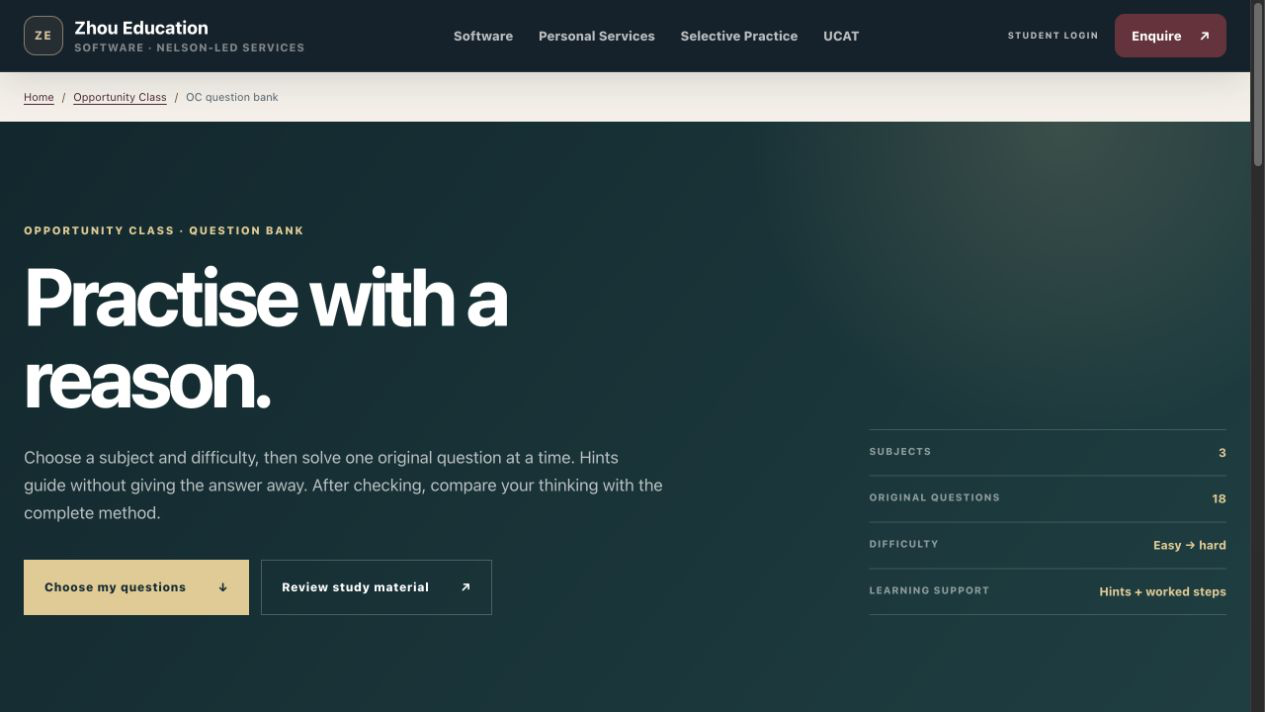Image resolution: width=1265 pixels, height=712 pixels.
Task: Click the Enquire button
Action: [1170, 36]
